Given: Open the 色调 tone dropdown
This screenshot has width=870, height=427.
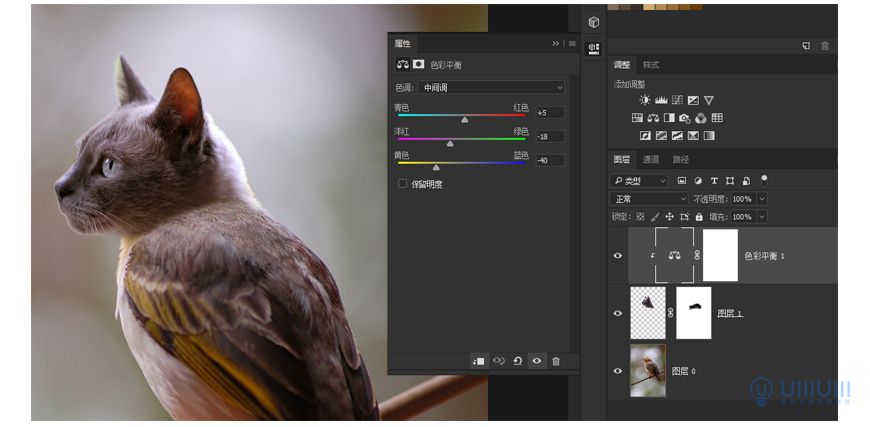Looking at the screenshot, I should [x=491, y=88].
